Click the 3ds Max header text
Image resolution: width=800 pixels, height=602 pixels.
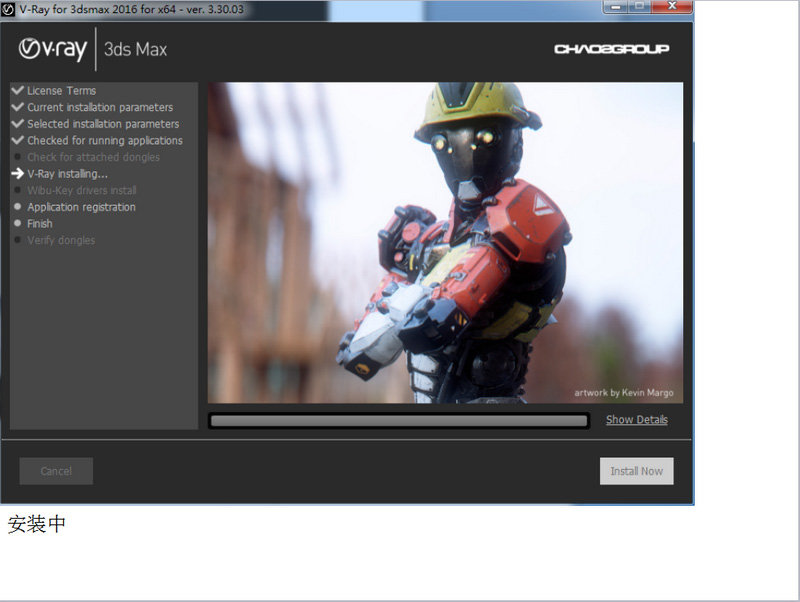pyautogui.click(x=135, y=49)
